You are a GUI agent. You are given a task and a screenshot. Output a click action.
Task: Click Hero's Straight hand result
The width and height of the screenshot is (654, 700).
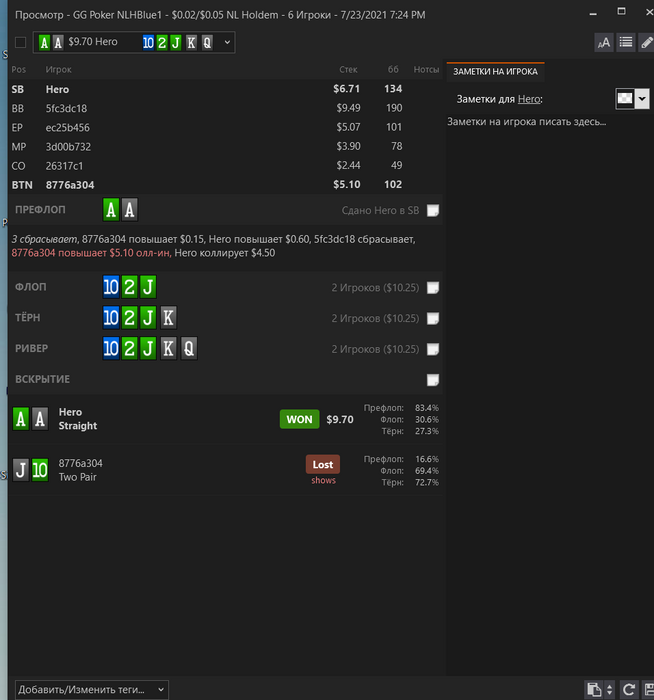(x=78, y=426)
